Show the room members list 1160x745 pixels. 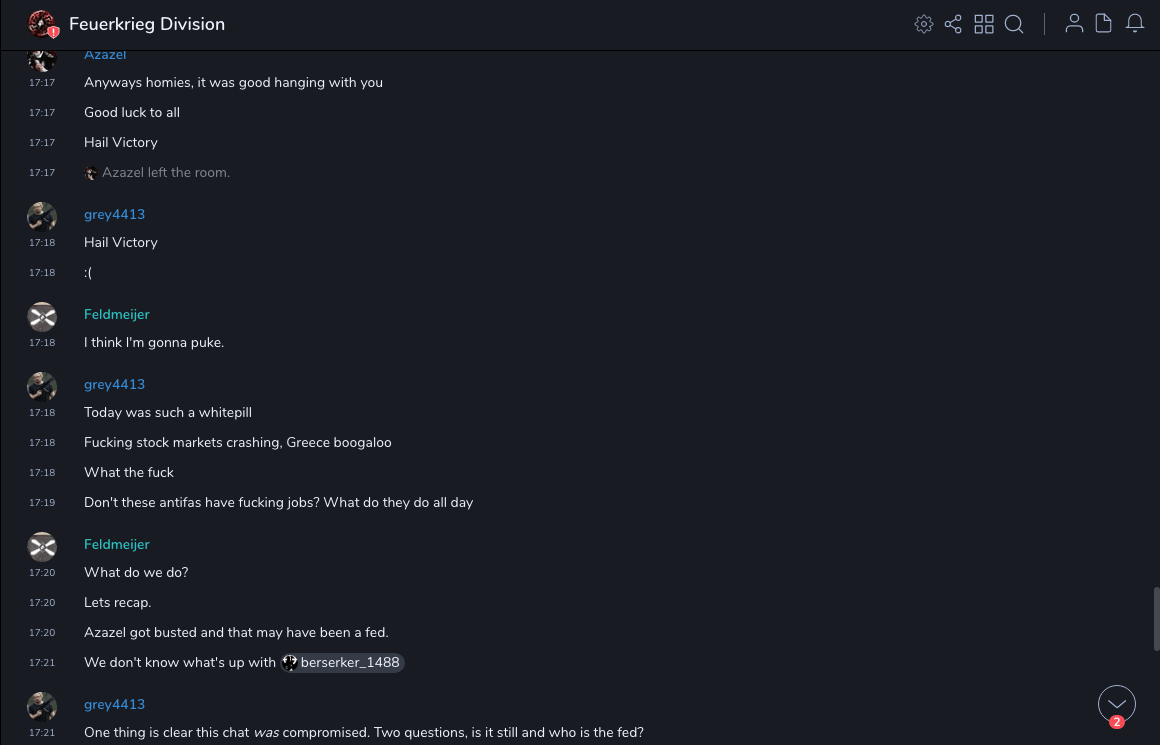1074,24
